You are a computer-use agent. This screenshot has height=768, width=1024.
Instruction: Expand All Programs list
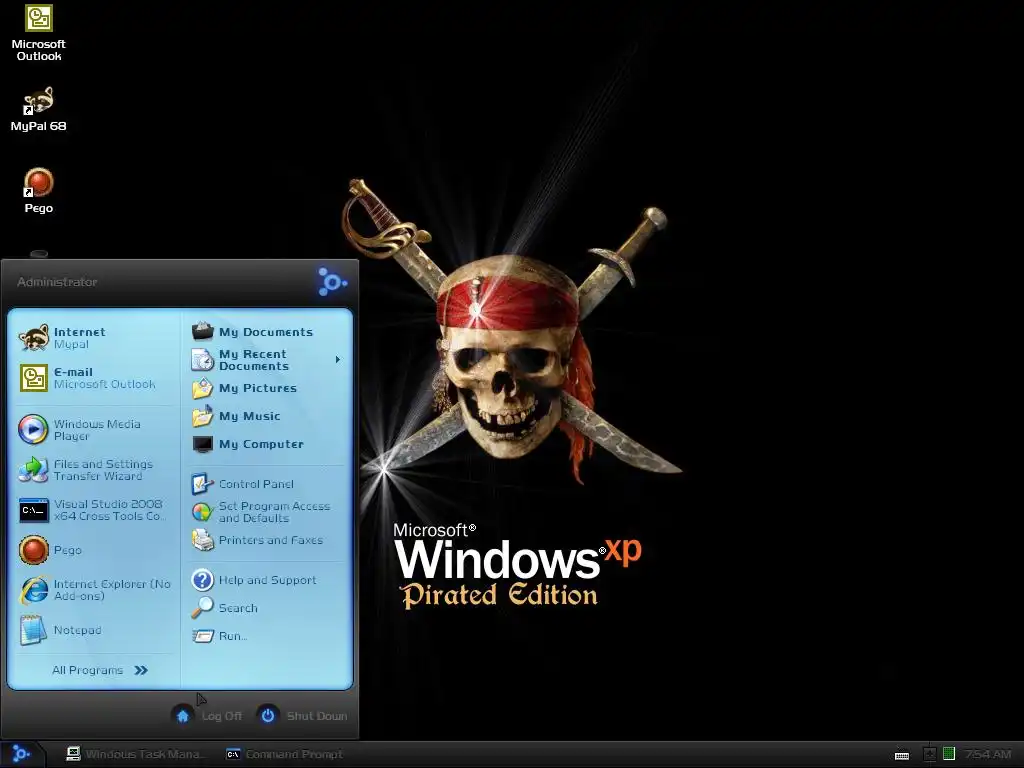[x=100, y=670]
